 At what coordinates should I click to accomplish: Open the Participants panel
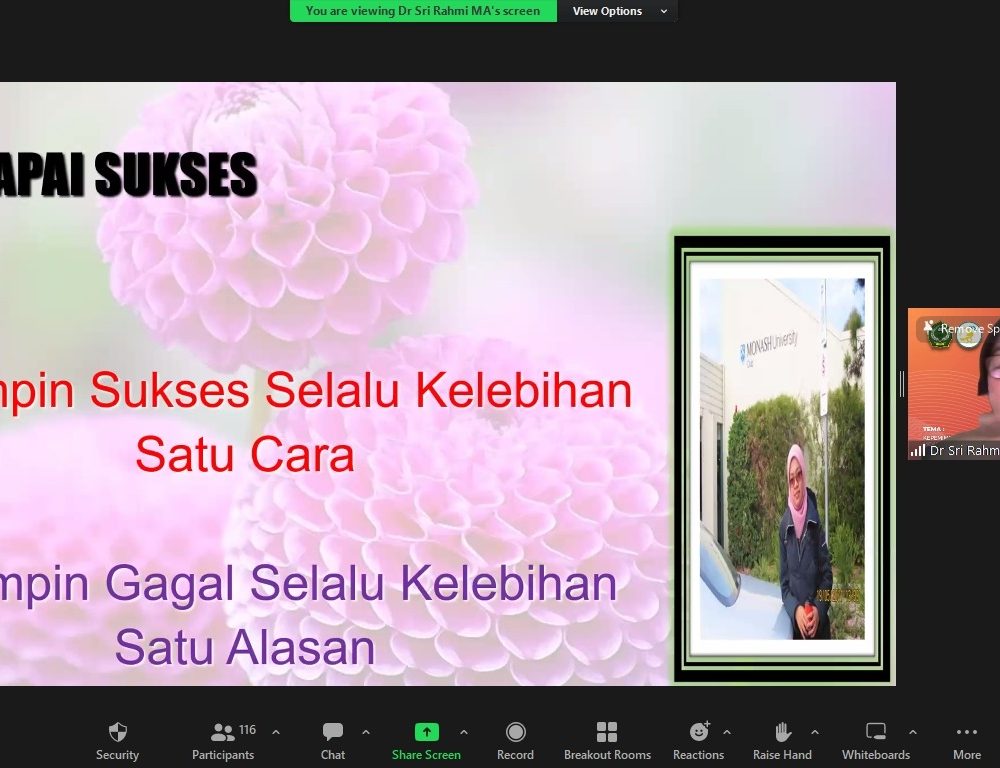click(223, 740)
